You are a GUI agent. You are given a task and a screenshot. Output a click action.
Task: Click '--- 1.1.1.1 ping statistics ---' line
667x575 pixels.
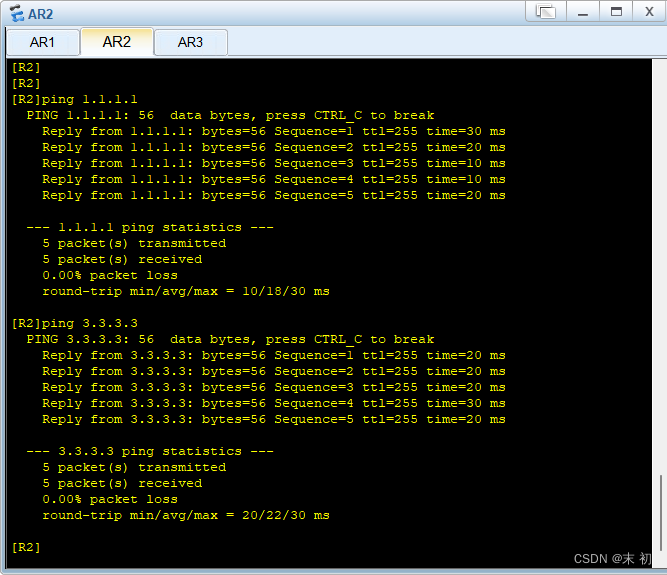tap(150, 228)
